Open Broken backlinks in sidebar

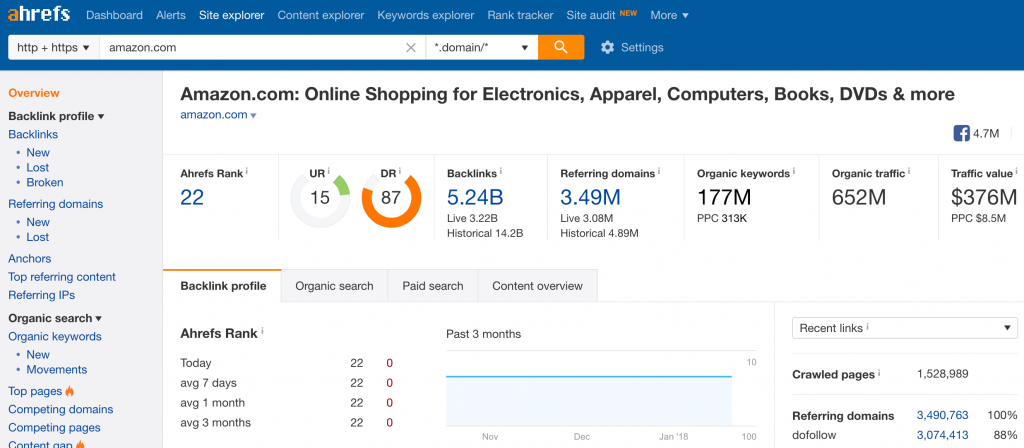45,183
